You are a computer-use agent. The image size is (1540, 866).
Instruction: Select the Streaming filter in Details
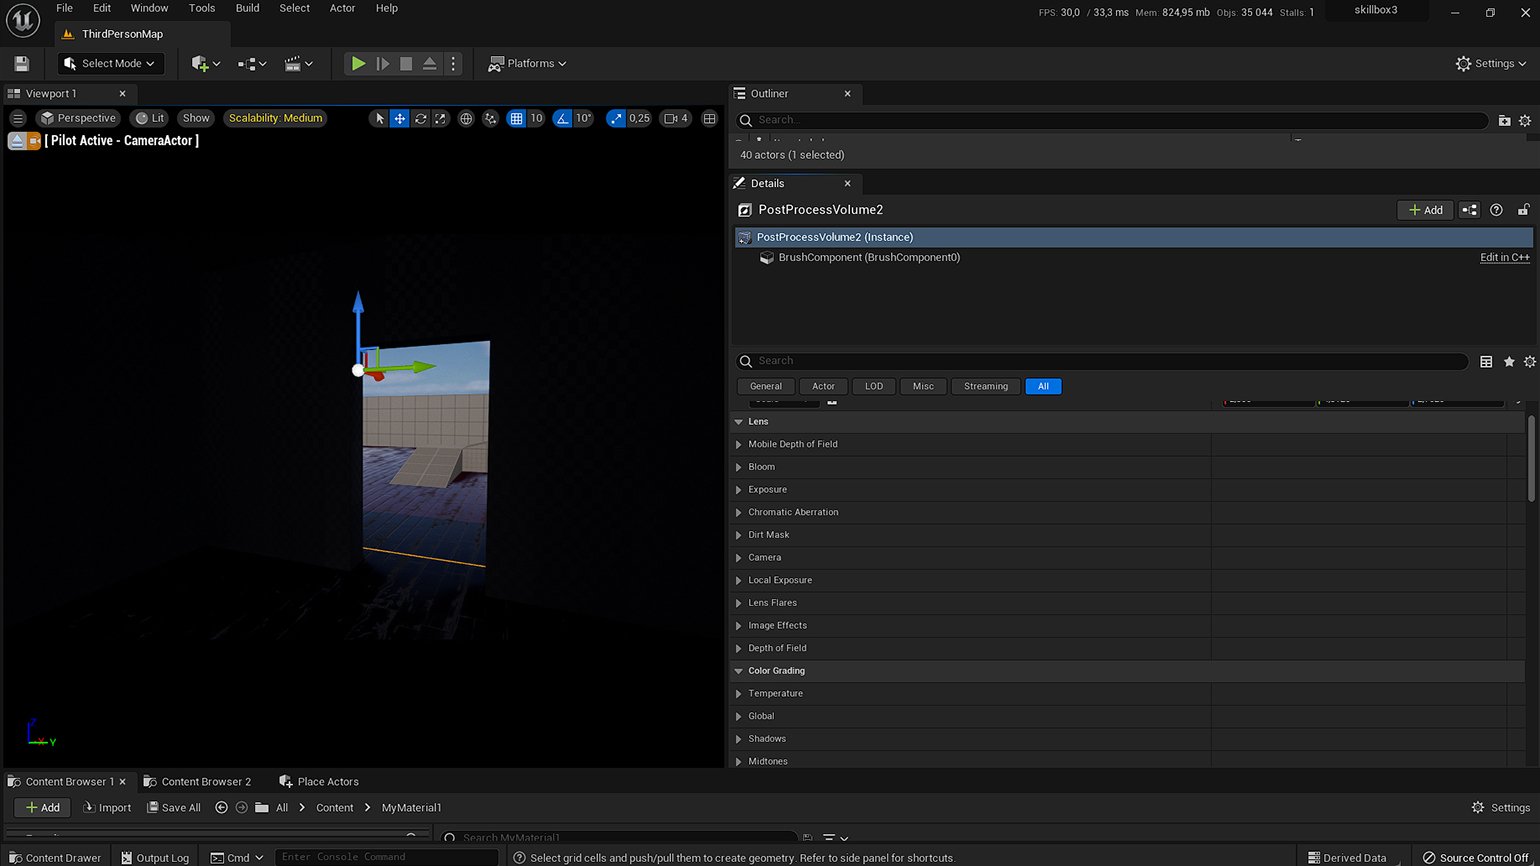coord(986,386)
